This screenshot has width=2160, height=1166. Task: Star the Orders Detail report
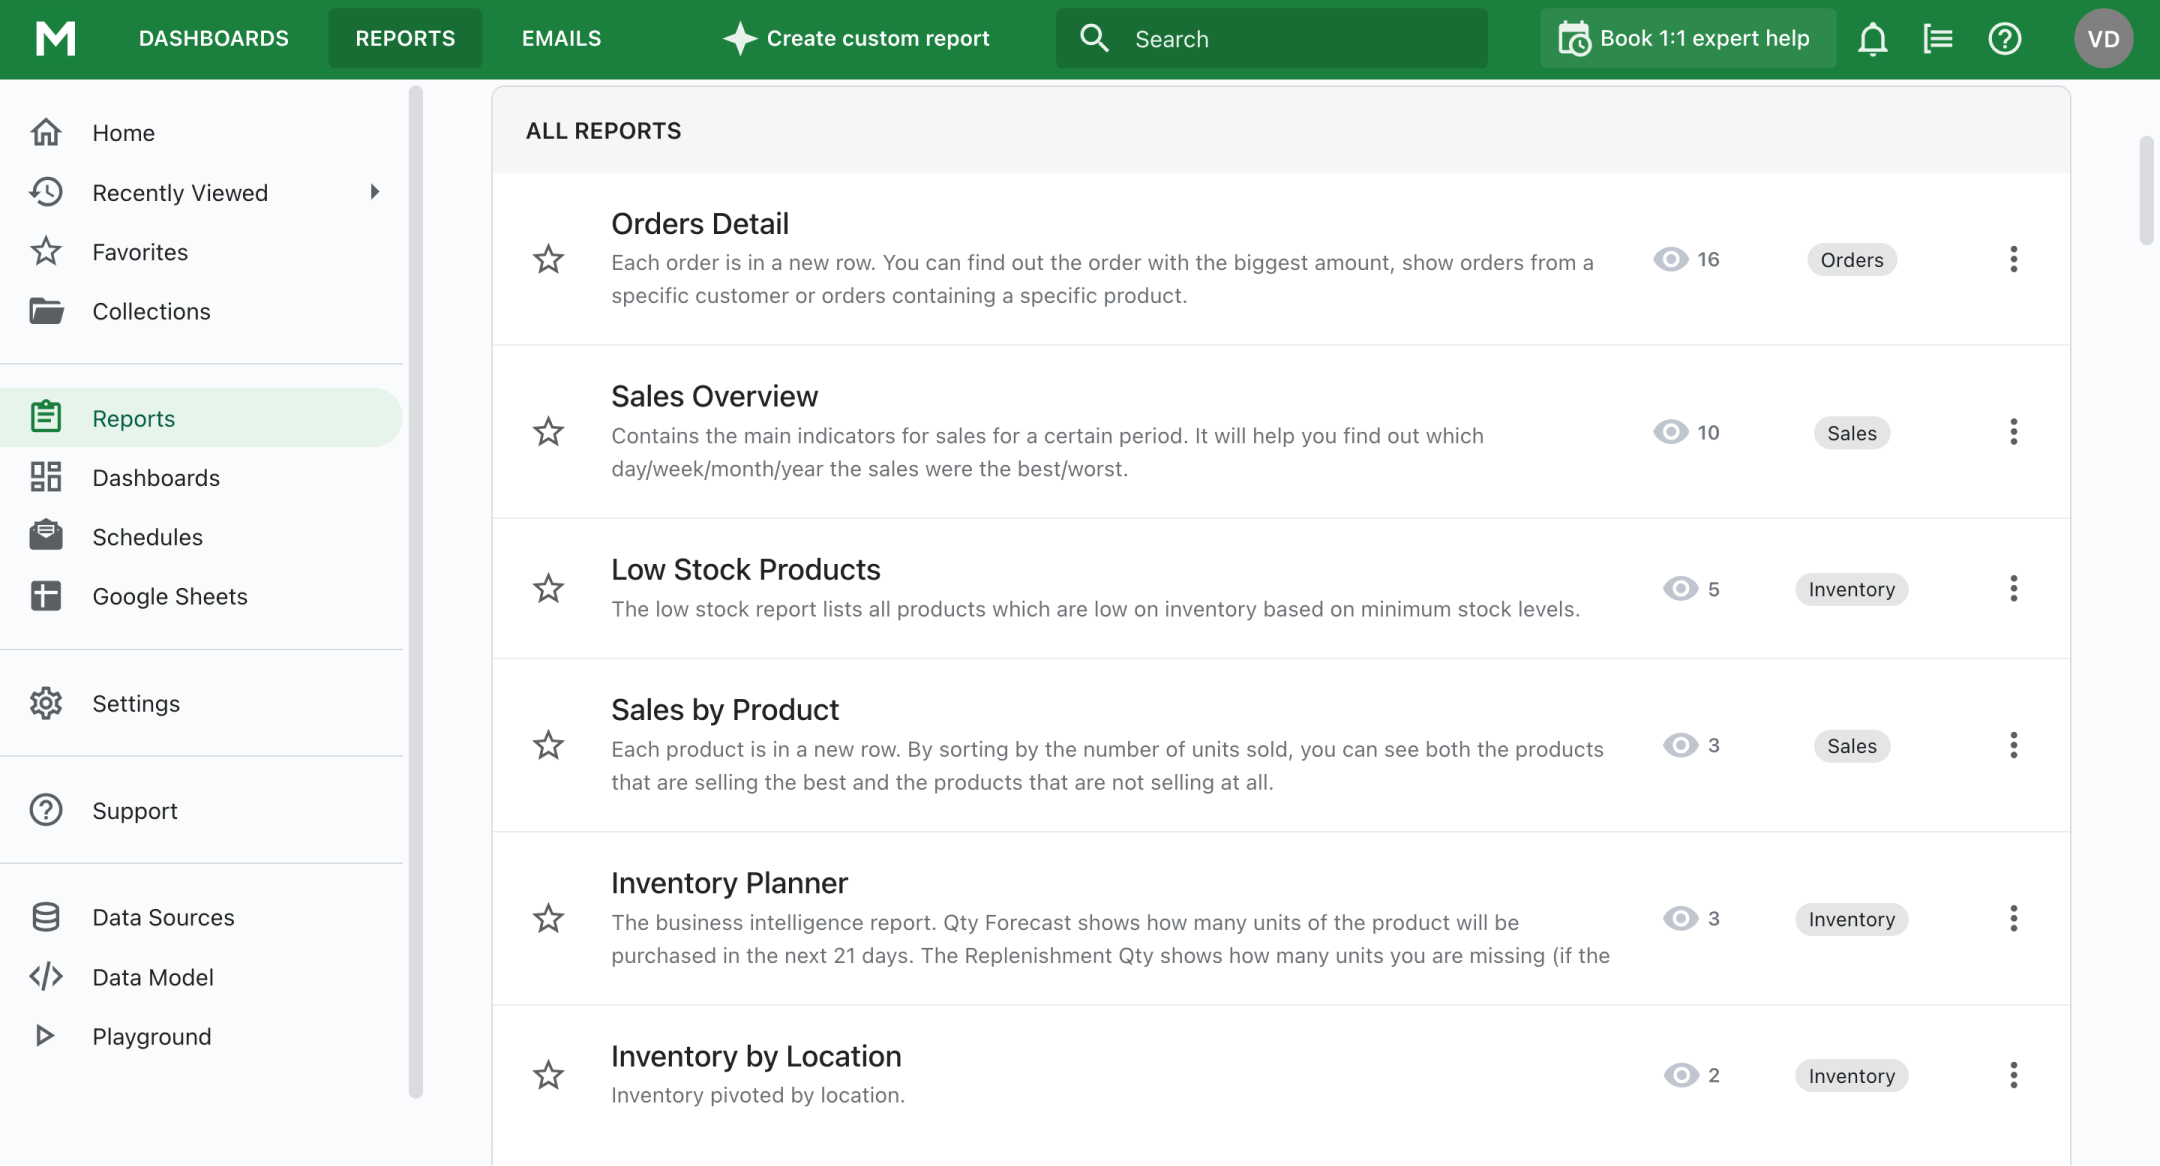(548, 260)
